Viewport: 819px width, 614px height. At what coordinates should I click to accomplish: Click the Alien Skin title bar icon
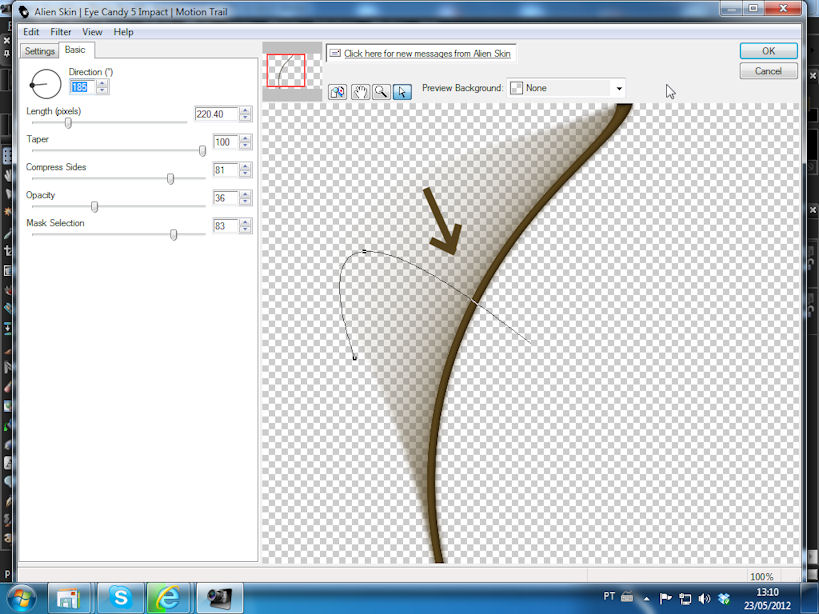click(24, 11)
